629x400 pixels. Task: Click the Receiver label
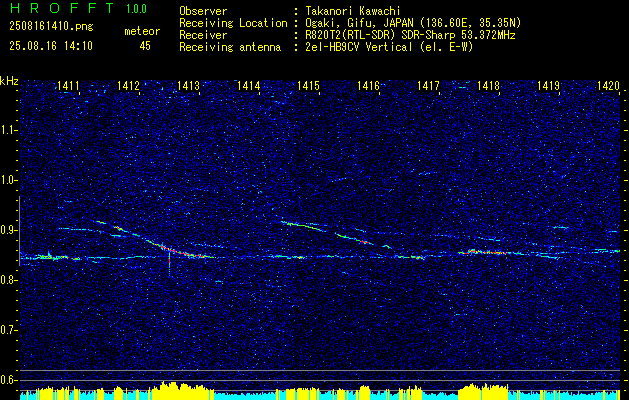coord(203,35)
